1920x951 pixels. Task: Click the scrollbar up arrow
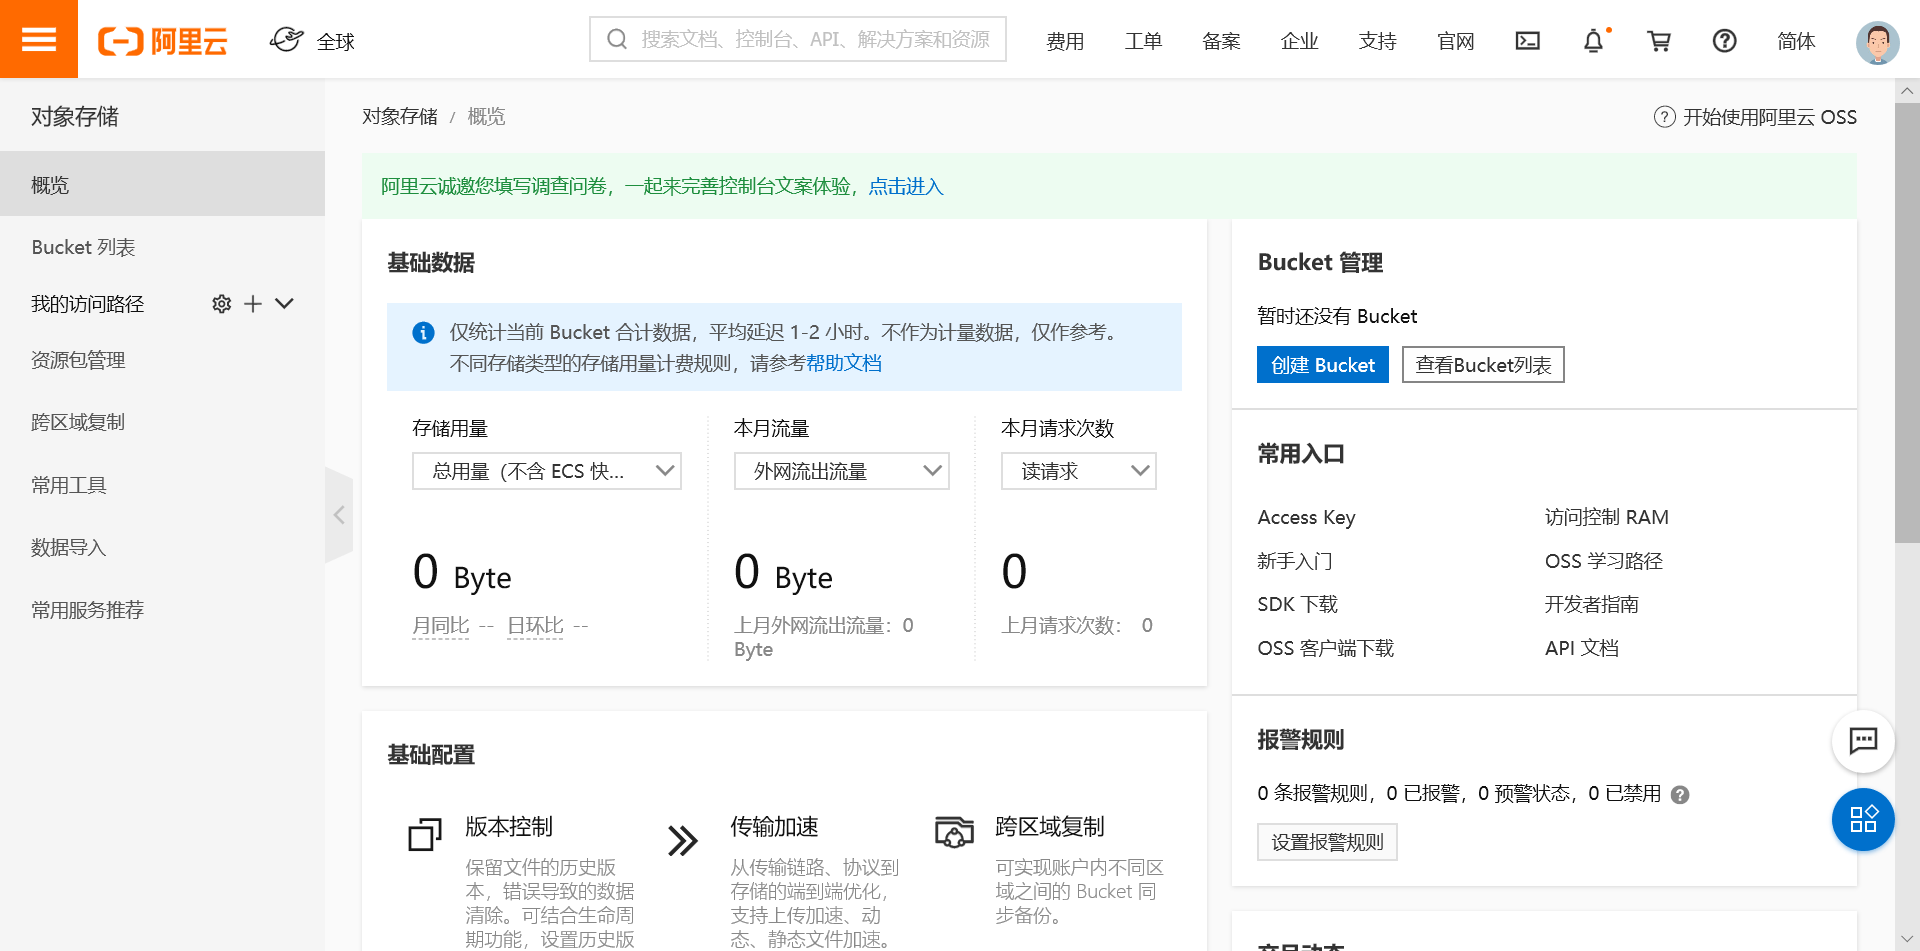1907,91
